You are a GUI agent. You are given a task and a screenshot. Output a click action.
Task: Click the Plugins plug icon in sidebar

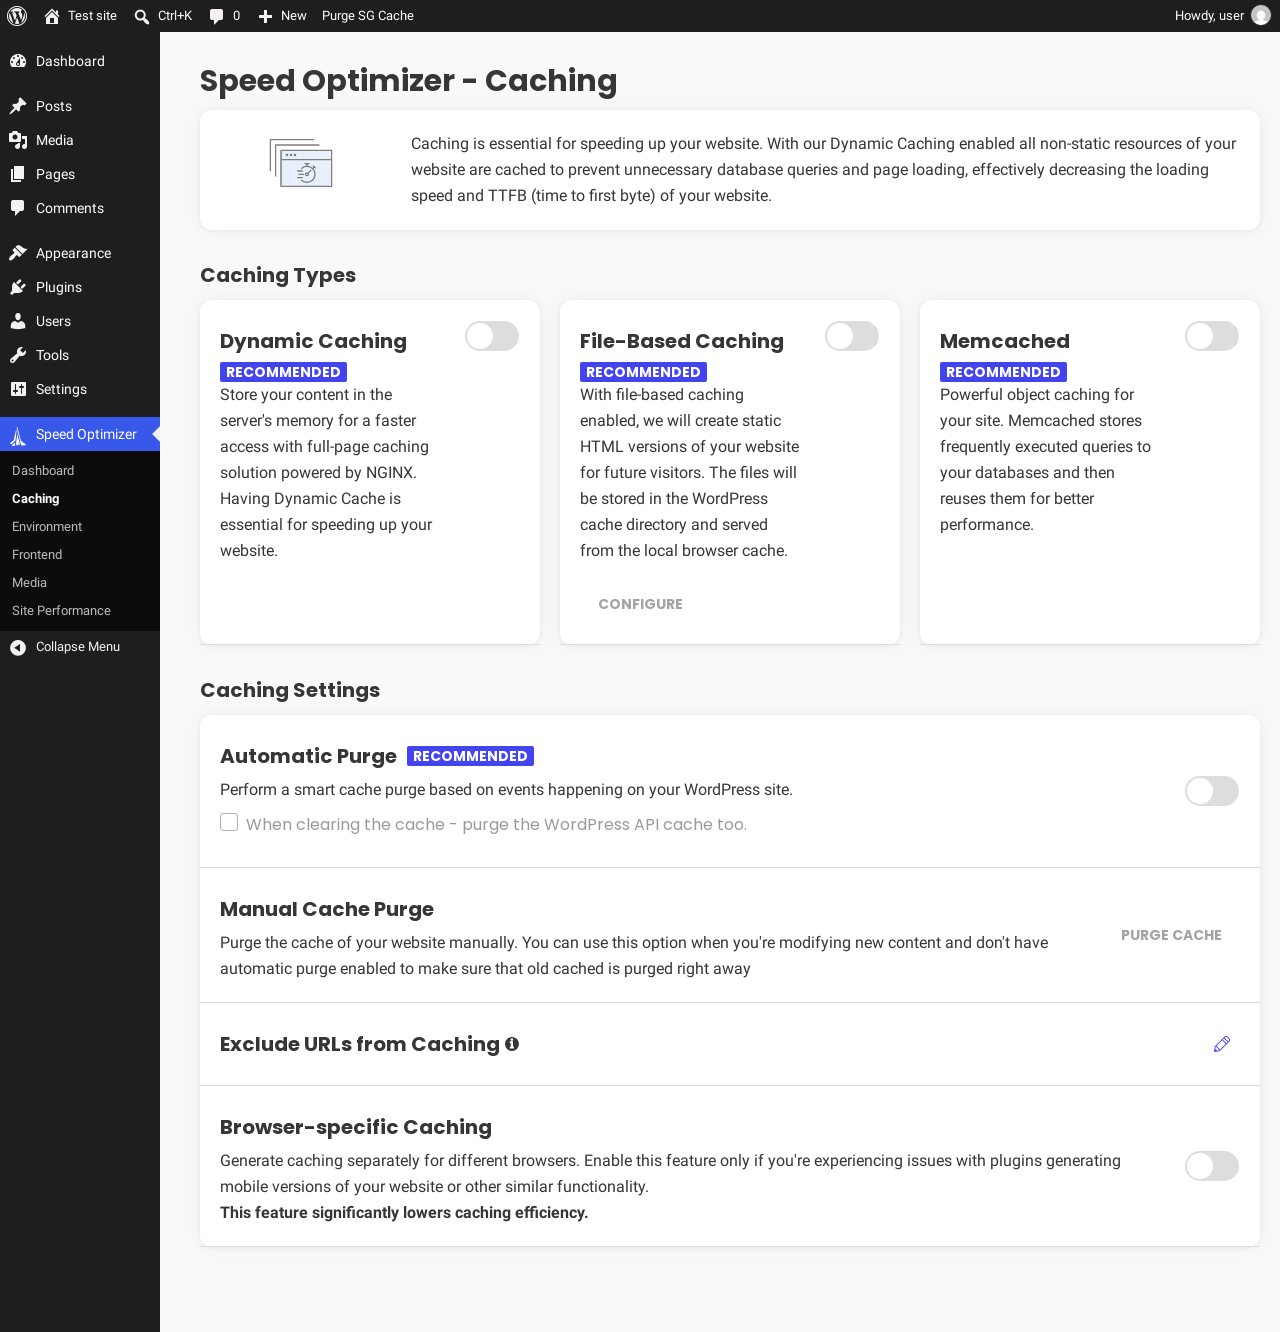pos(18,287)
